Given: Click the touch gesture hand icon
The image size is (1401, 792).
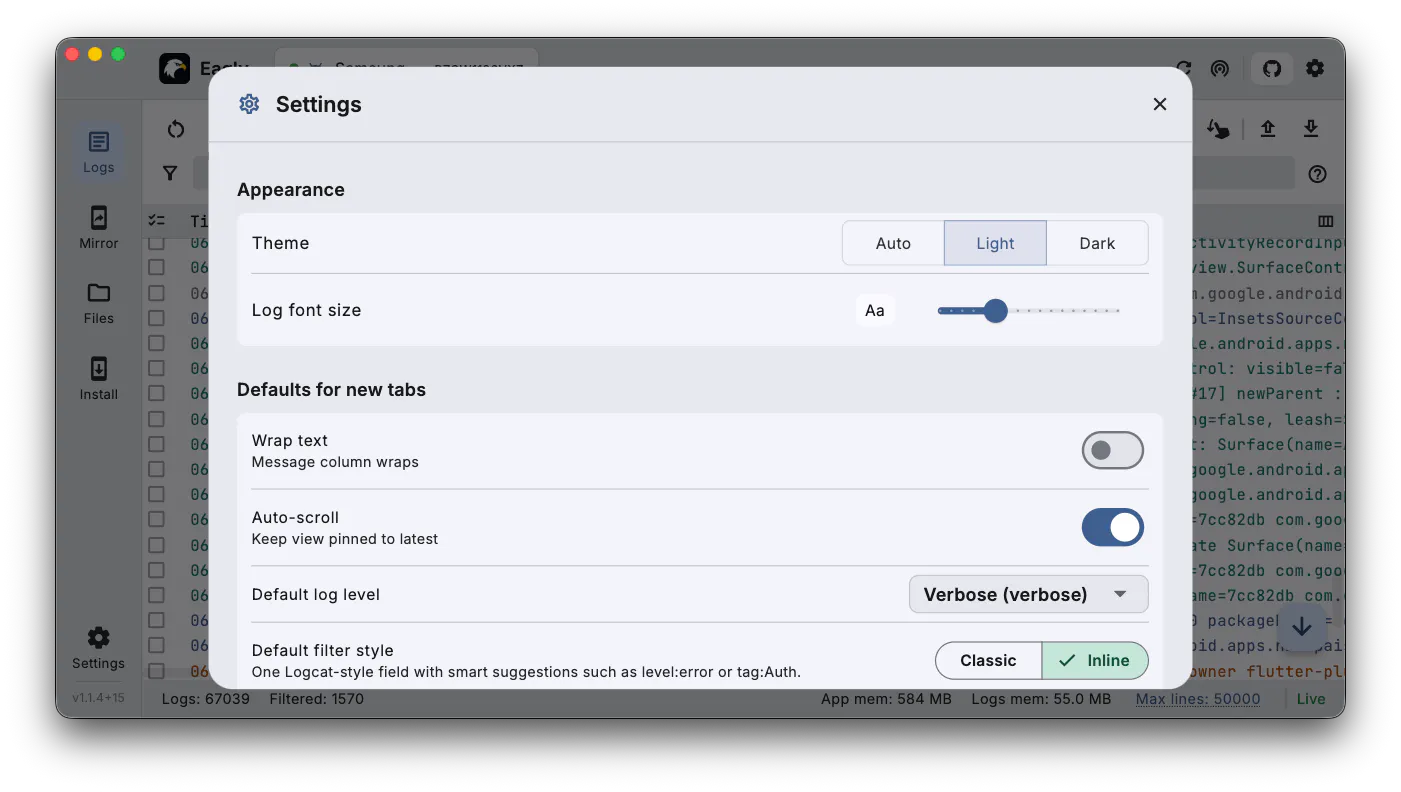Looking at the screenshot, I should tap(1218, 129).
